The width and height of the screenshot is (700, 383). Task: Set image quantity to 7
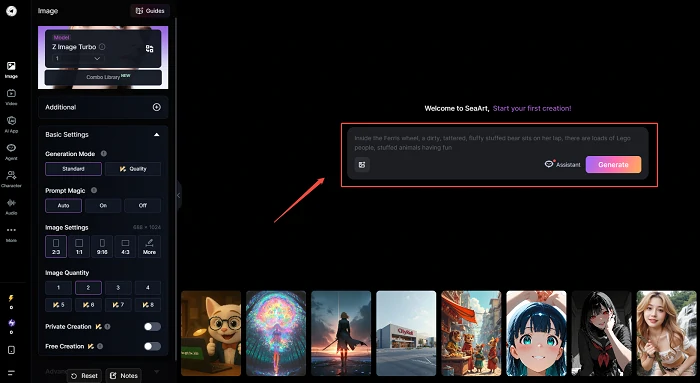(x=118, y=305)
